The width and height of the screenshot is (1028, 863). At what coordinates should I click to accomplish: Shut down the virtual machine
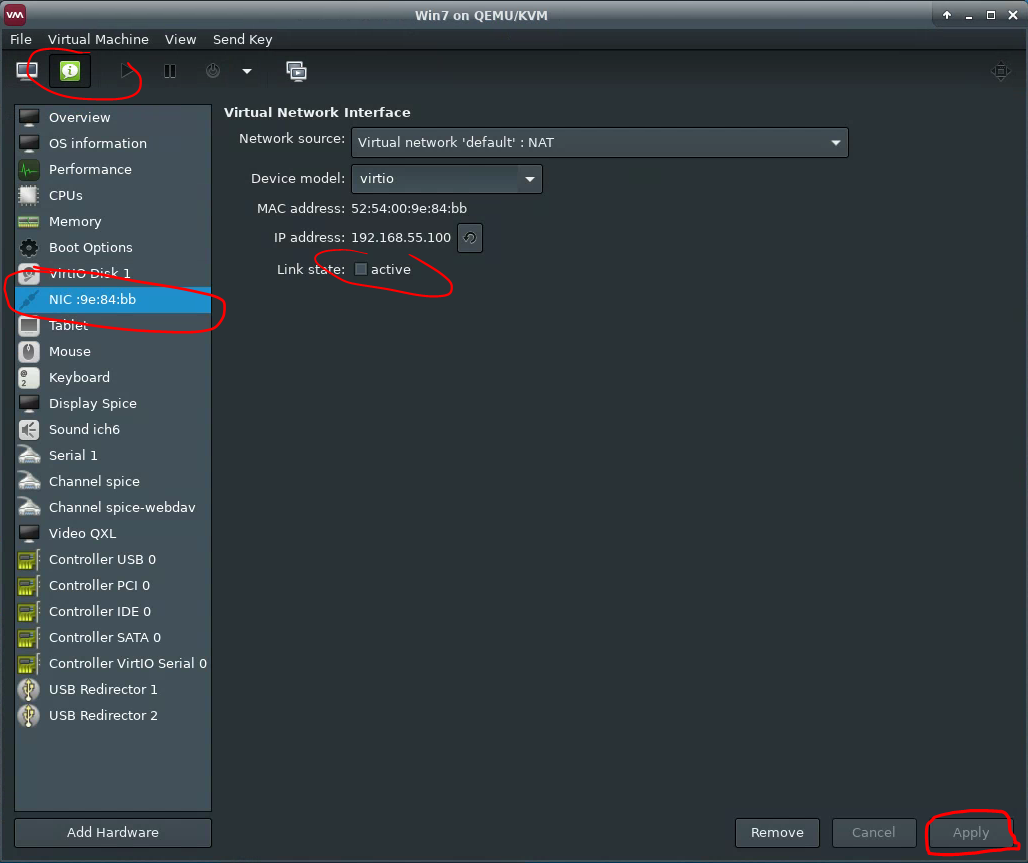pos(213,71)
